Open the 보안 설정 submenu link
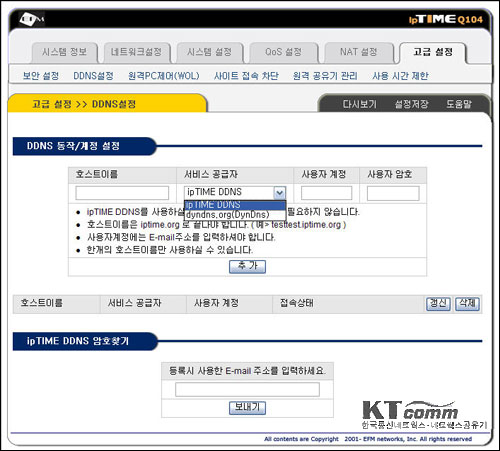 [41, 76]
